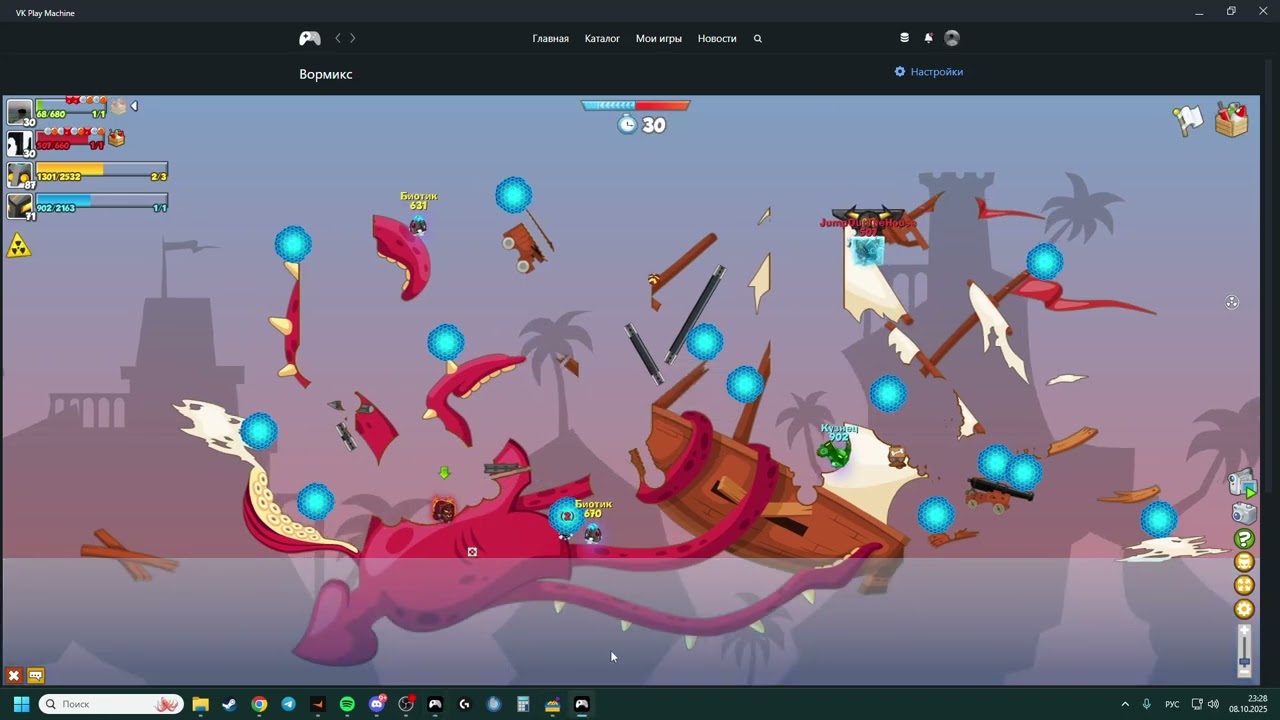The image size is (1280, 720).
Task: Click the cake gift icon beside first player
Action: point(119,106)
